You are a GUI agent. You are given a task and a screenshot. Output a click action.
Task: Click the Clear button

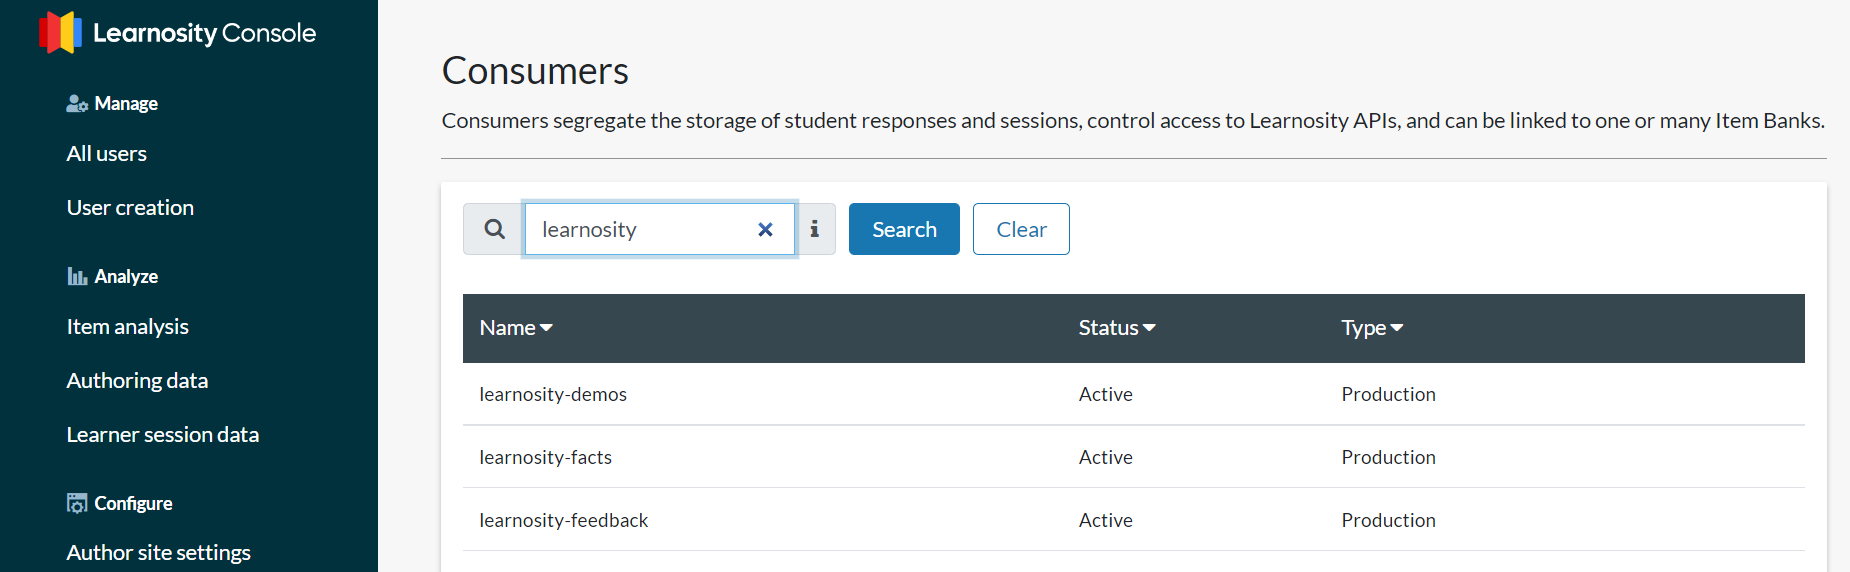1021,229
